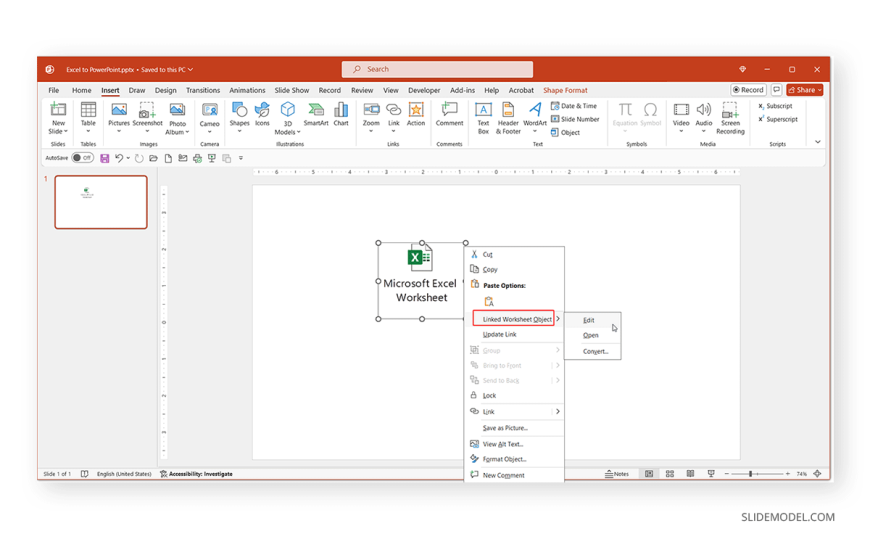Fit slide to current window button

click(817, 474)
